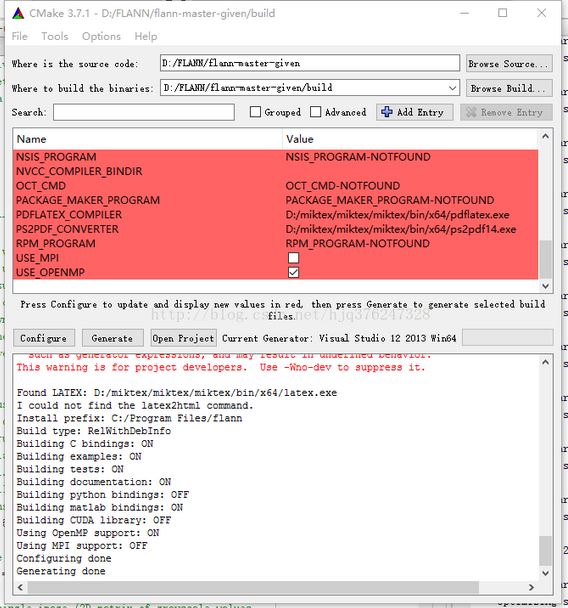
Task: Click the Generate button
Action: point(112,338)
